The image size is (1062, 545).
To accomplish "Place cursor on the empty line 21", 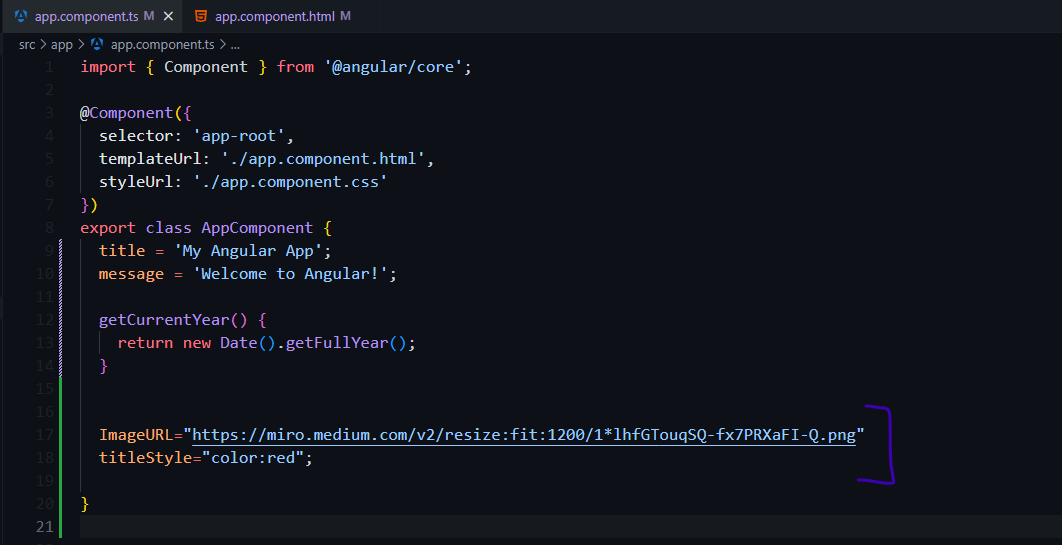I will [570, 527].
